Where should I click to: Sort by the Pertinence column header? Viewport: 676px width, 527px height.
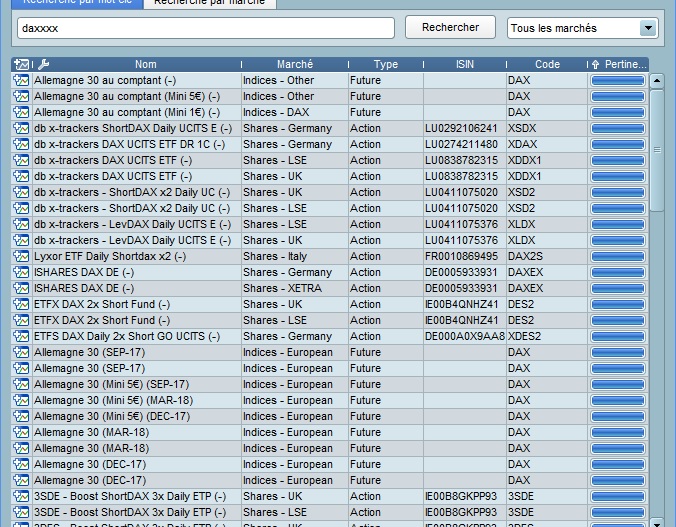click(x=619, y=64)
